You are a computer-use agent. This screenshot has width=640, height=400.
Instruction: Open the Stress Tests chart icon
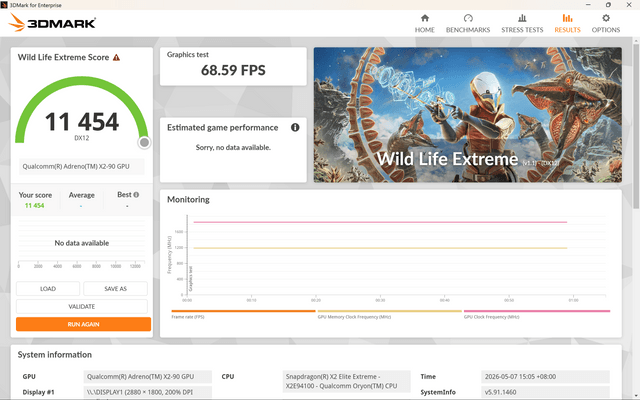point(522,18)
